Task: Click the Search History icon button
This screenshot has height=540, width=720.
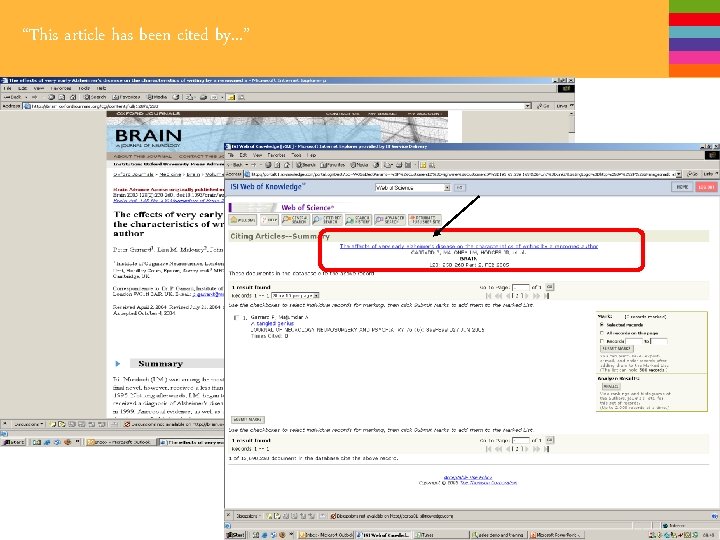Action: coord(358,220)
